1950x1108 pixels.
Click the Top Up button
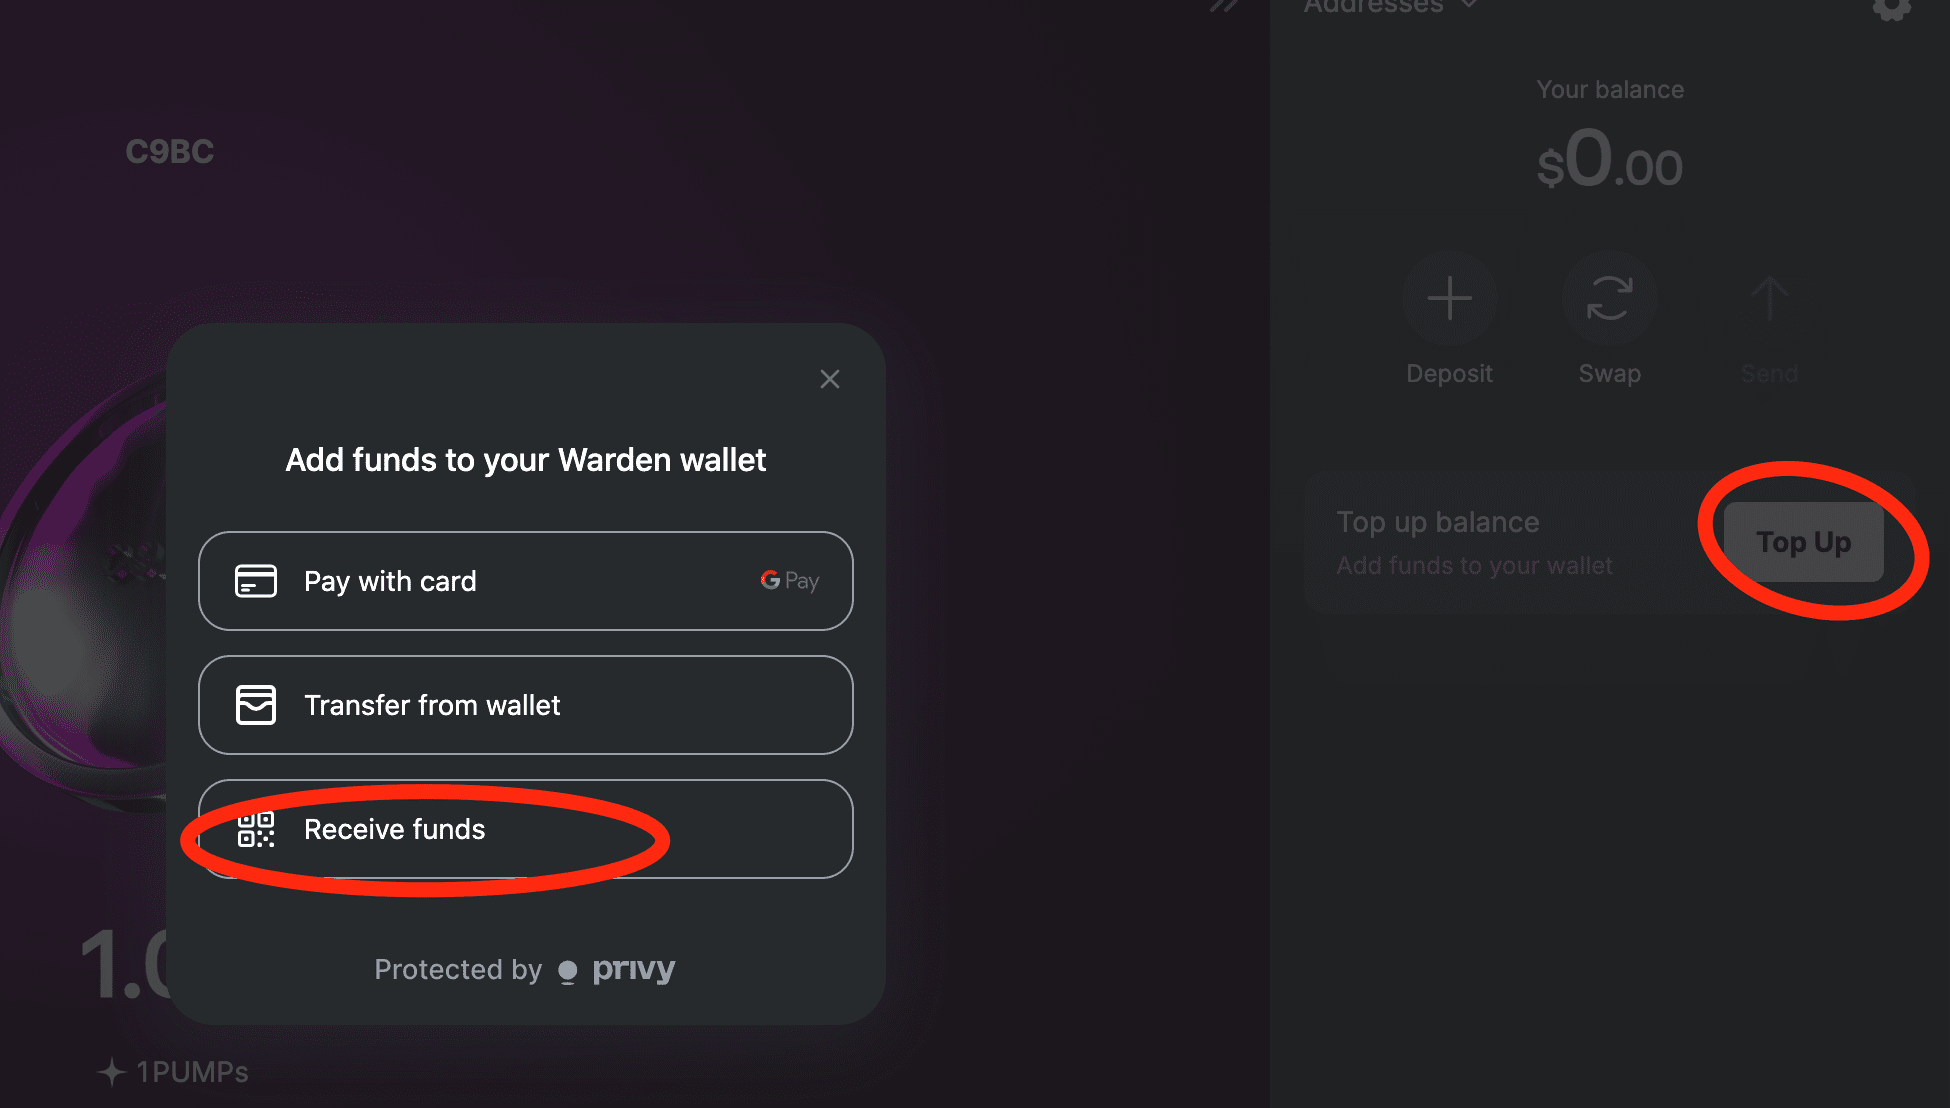[1804, 542]
